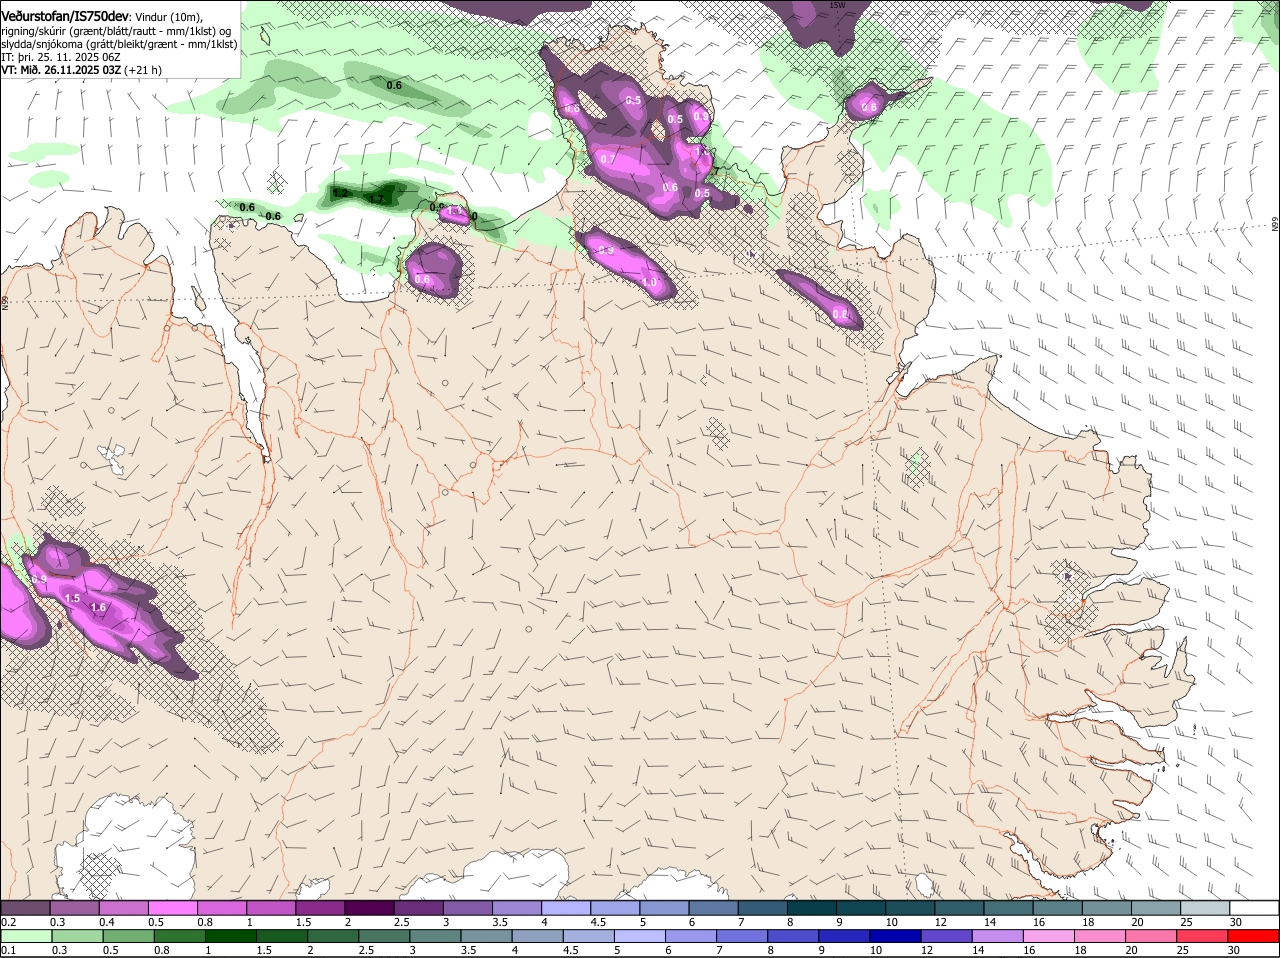Viewport: 1280px width, 958px height.
Task: Select snow-scale swatch labeled 1.5
Action: click(x=320, y=907)
